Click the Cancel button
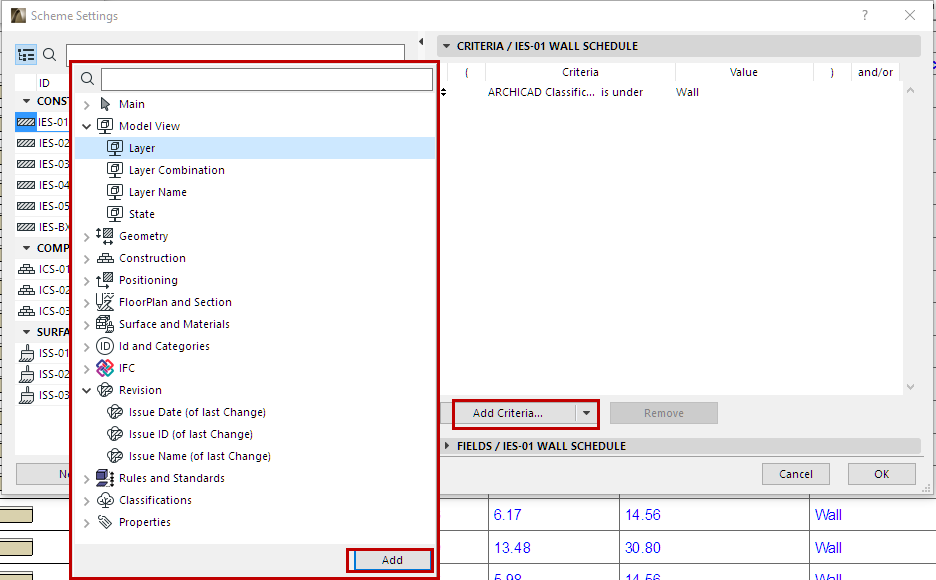 (796, 474)
